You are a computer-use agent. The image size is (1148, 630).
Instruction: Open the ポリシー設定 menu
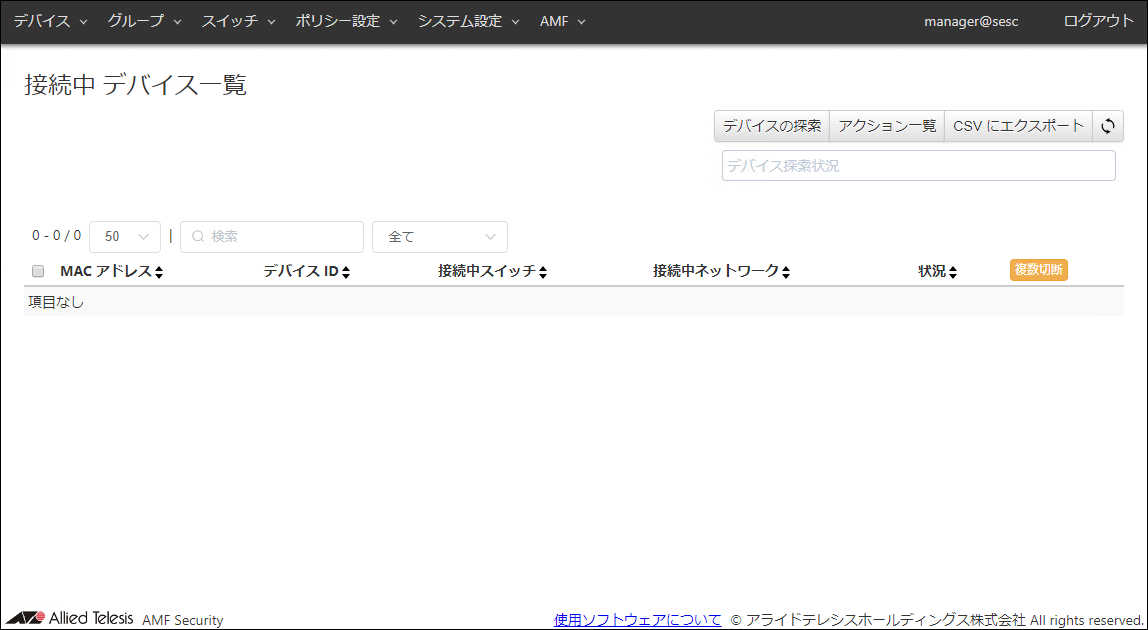click(x=346, y=21)
